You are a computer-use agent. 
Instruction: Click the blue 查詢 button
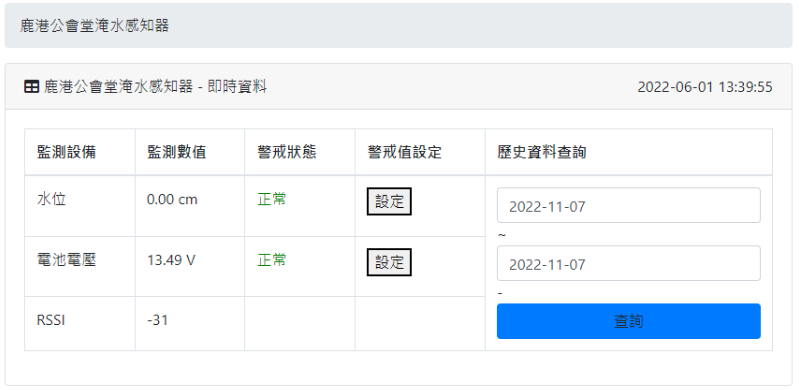[628, 321]
